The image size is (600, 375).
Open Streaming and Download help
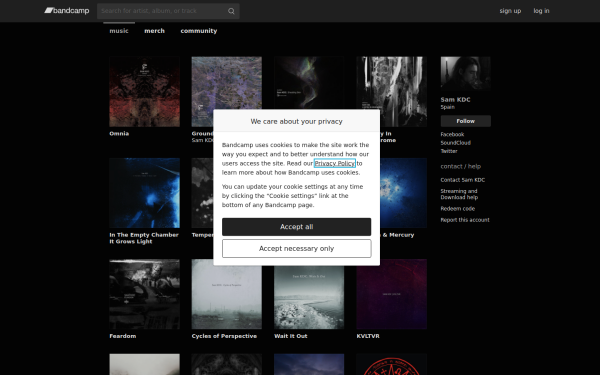pyautogui.click(x=459, y=194)
